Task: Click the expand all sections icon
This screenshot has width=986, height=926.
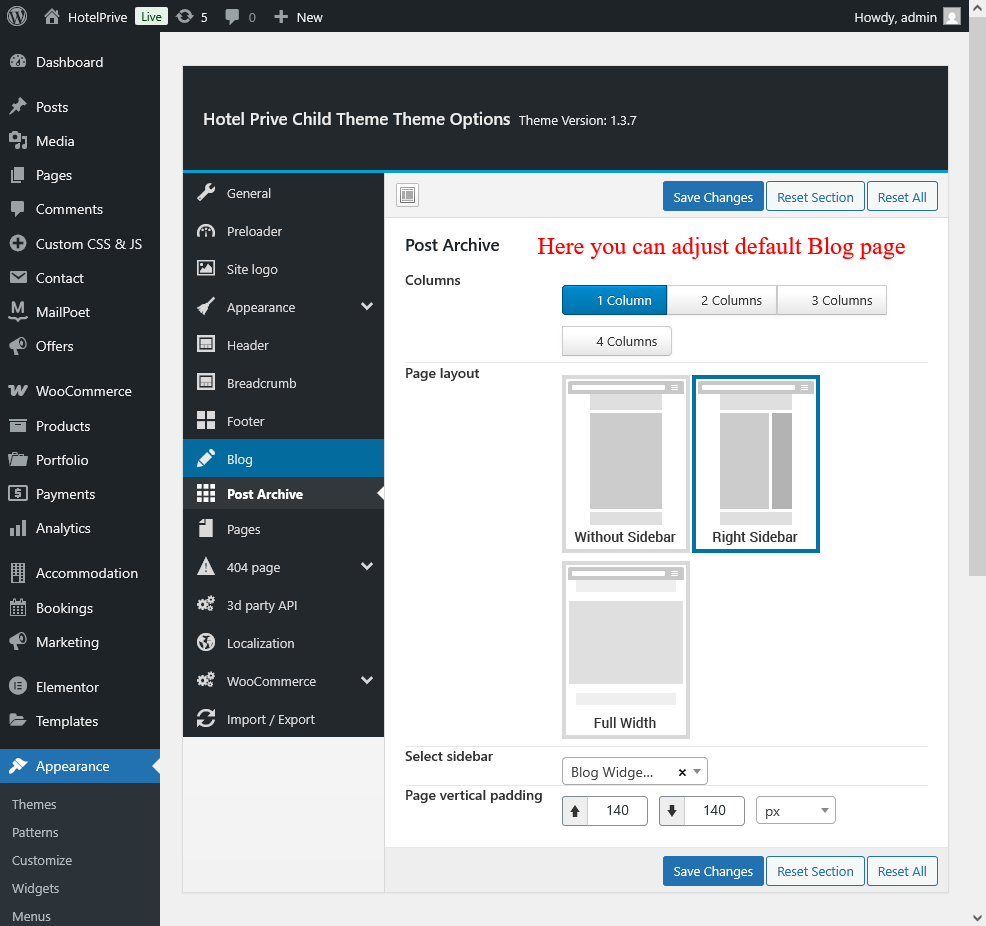Action: click(x=408, y=196)
